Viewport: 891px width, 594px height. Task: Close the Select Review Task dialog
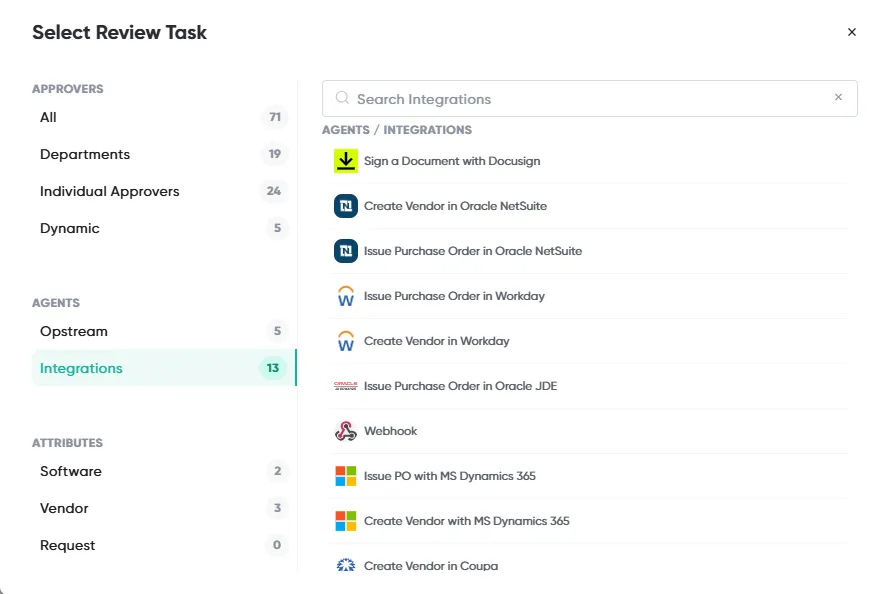coord(851,32)
